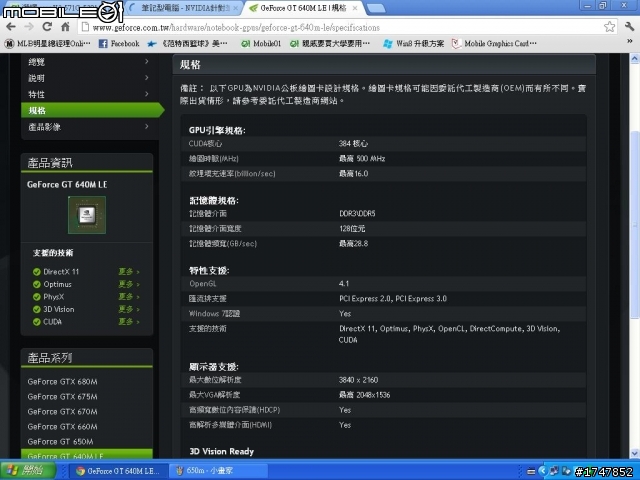Click the '3D Vision Ready' heading
Image resolution: width=640 pixels, height=480 pixels.
222,451
